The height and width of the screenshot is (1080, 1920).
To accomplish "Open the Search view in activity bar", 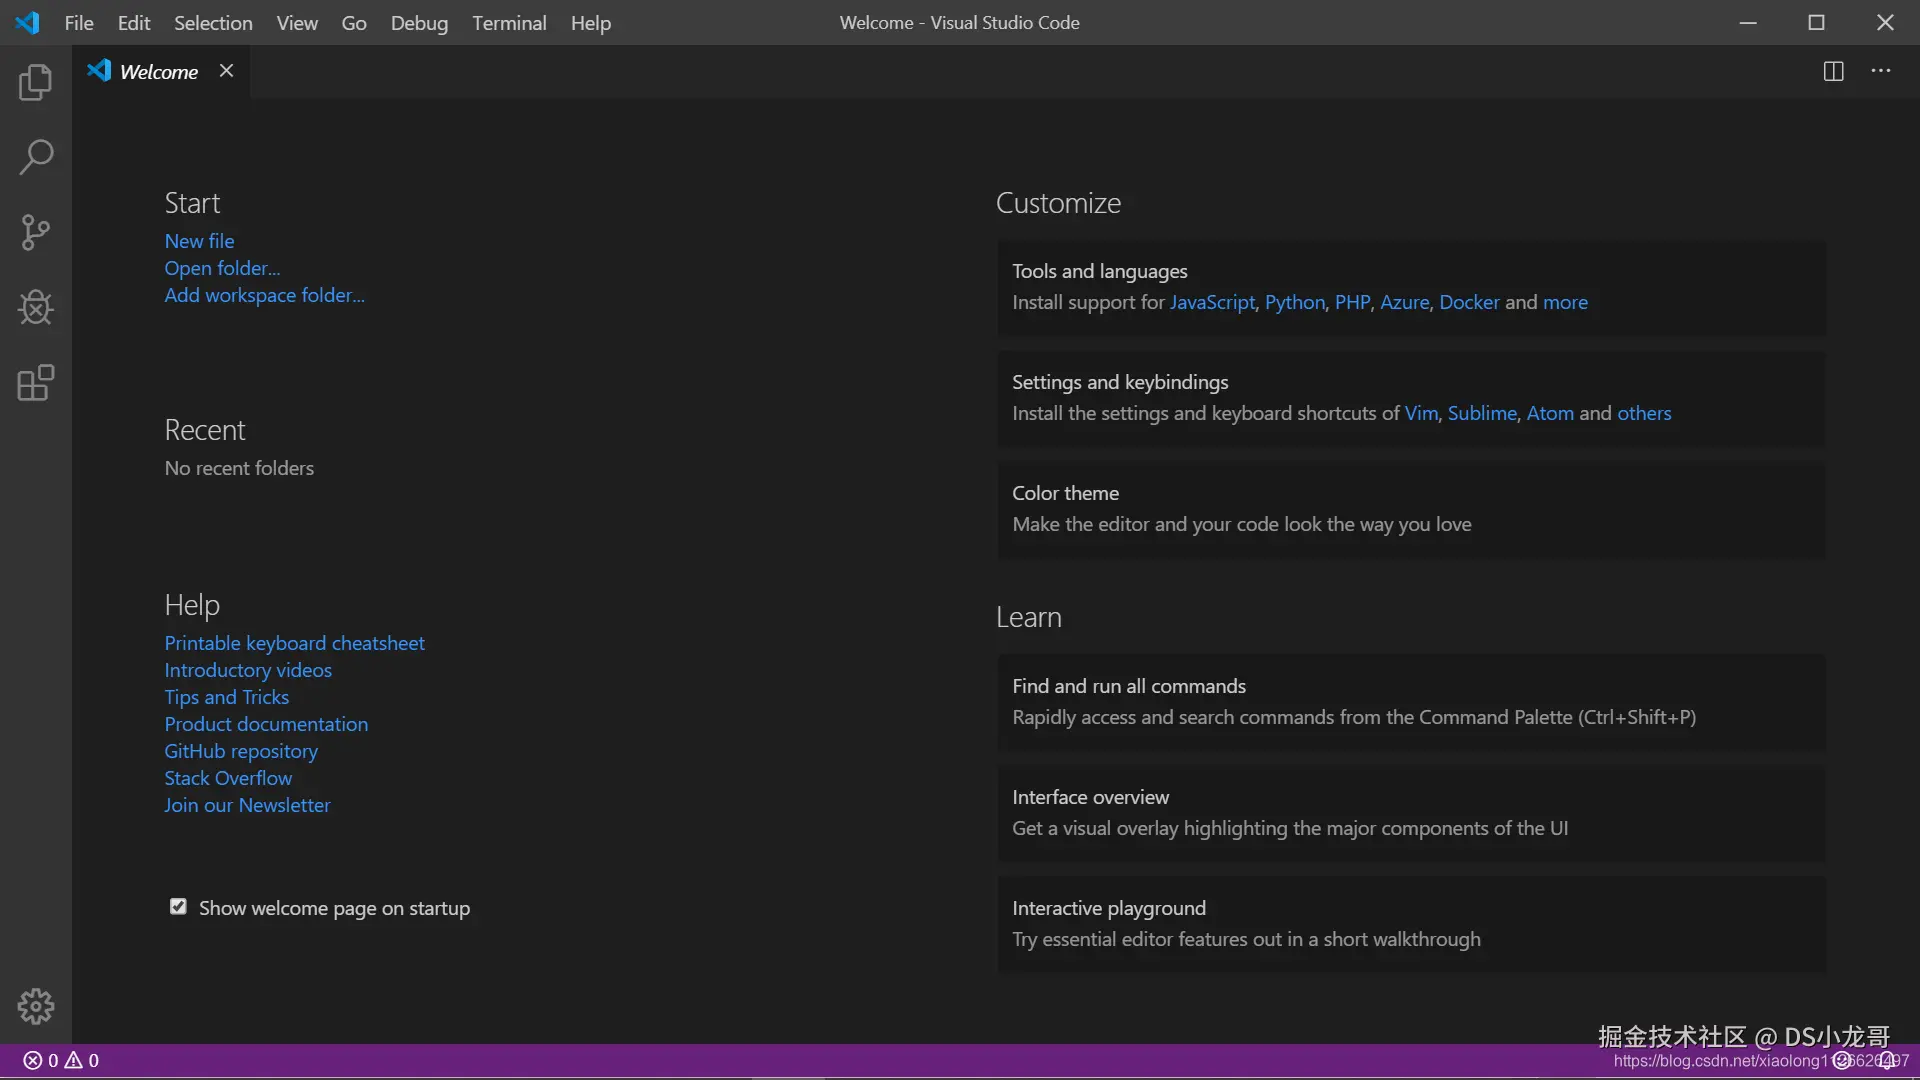I will click(36, 157).
